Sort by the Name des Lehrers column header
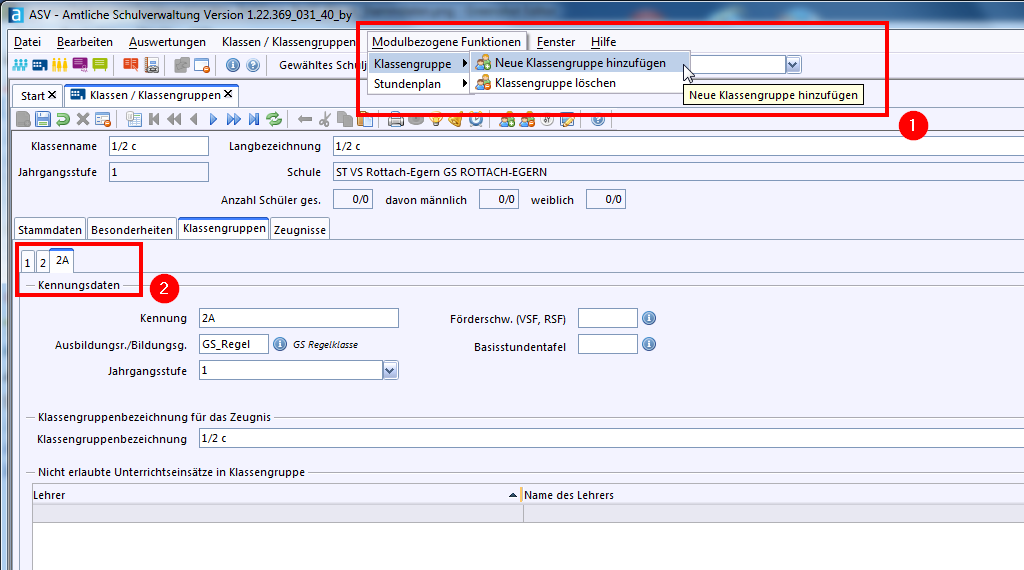The height and width of the screenshot is (570, 1024). coord(773,495)
